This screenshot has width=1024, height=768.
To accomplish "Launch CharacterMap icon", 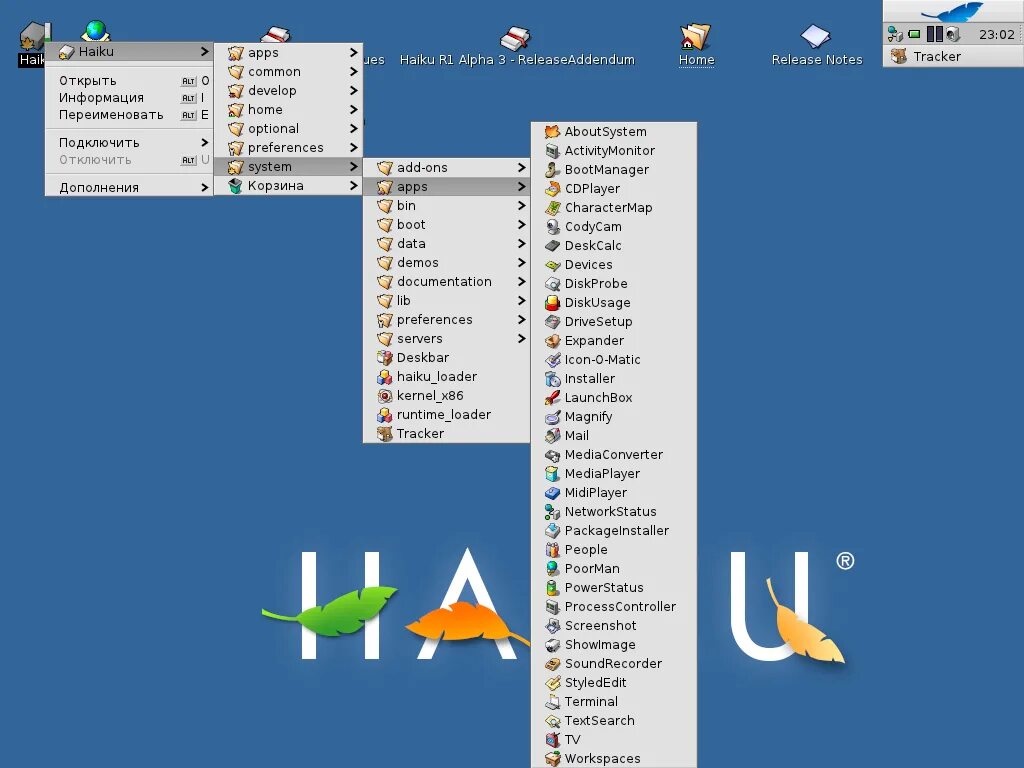I will tap(552, 208).
